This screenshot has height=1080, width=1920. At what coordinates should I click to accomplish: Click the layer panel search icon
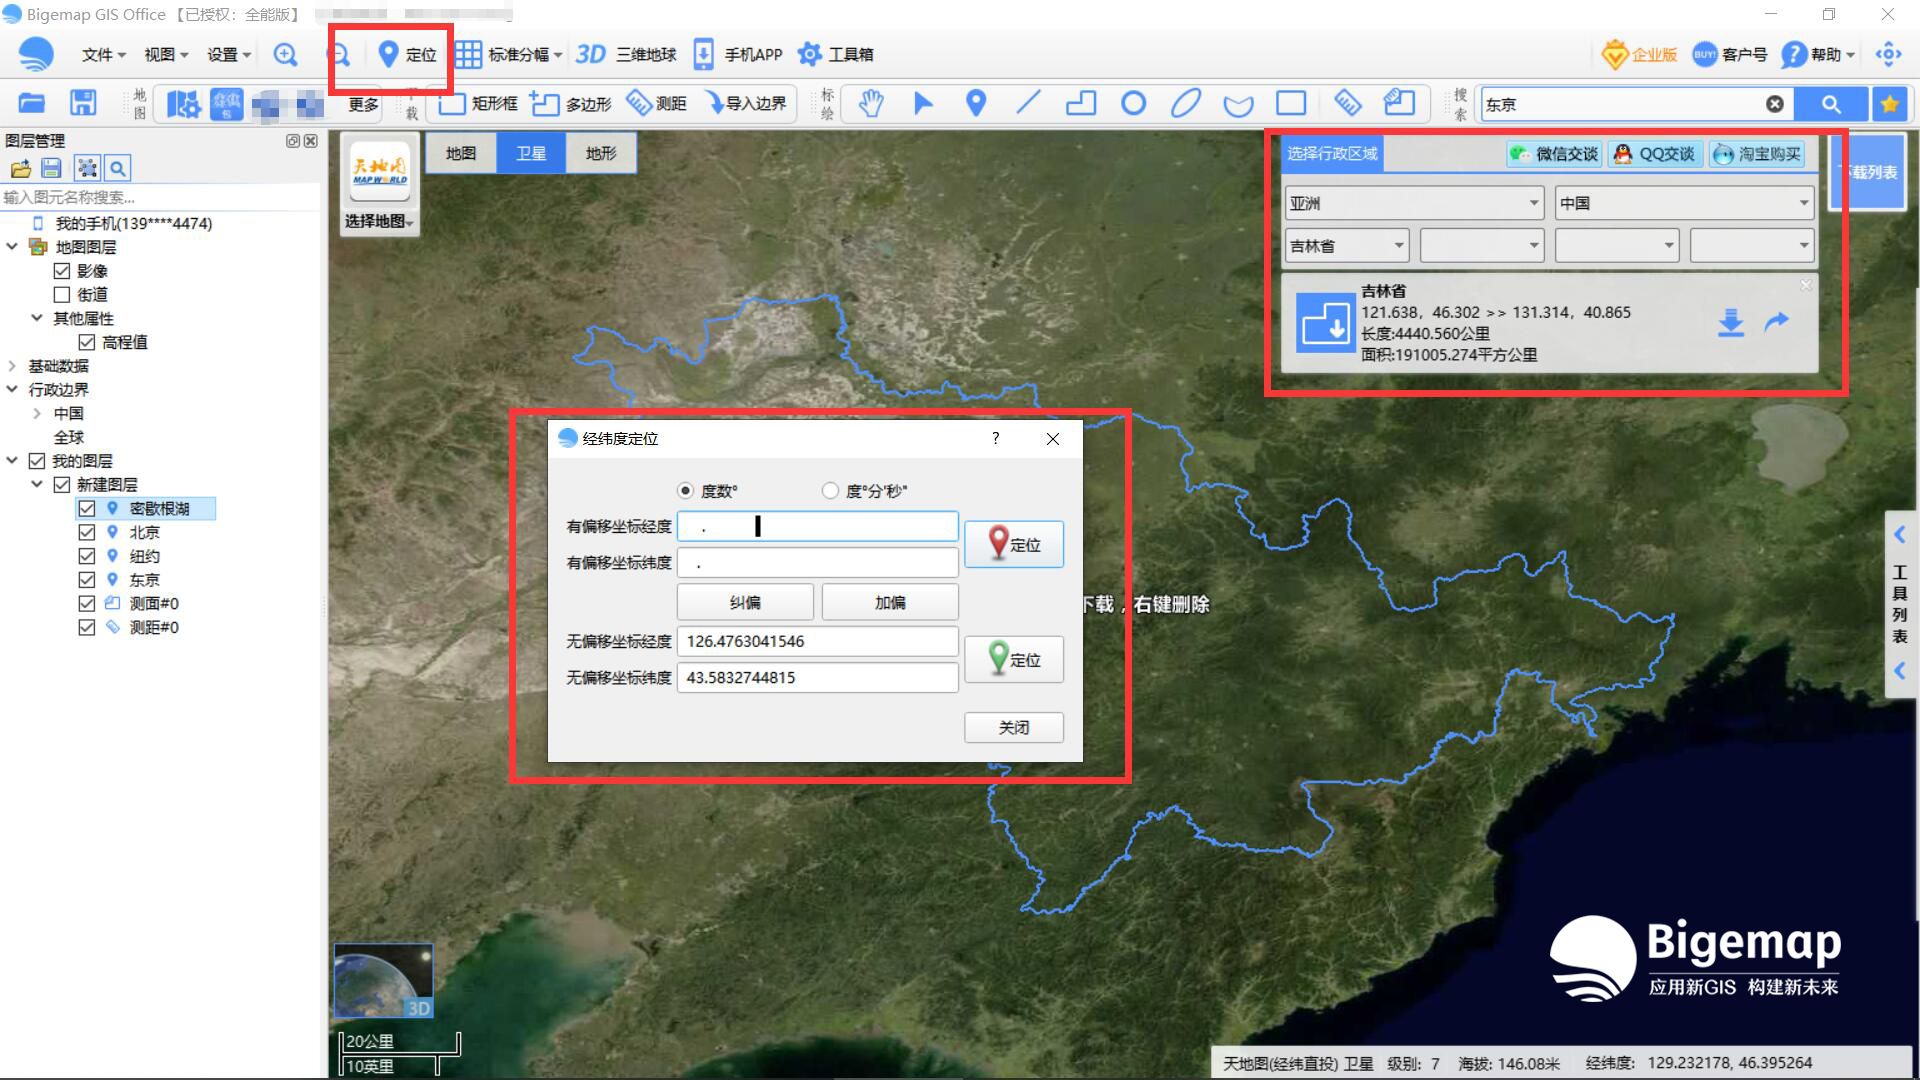pos(117,168)
